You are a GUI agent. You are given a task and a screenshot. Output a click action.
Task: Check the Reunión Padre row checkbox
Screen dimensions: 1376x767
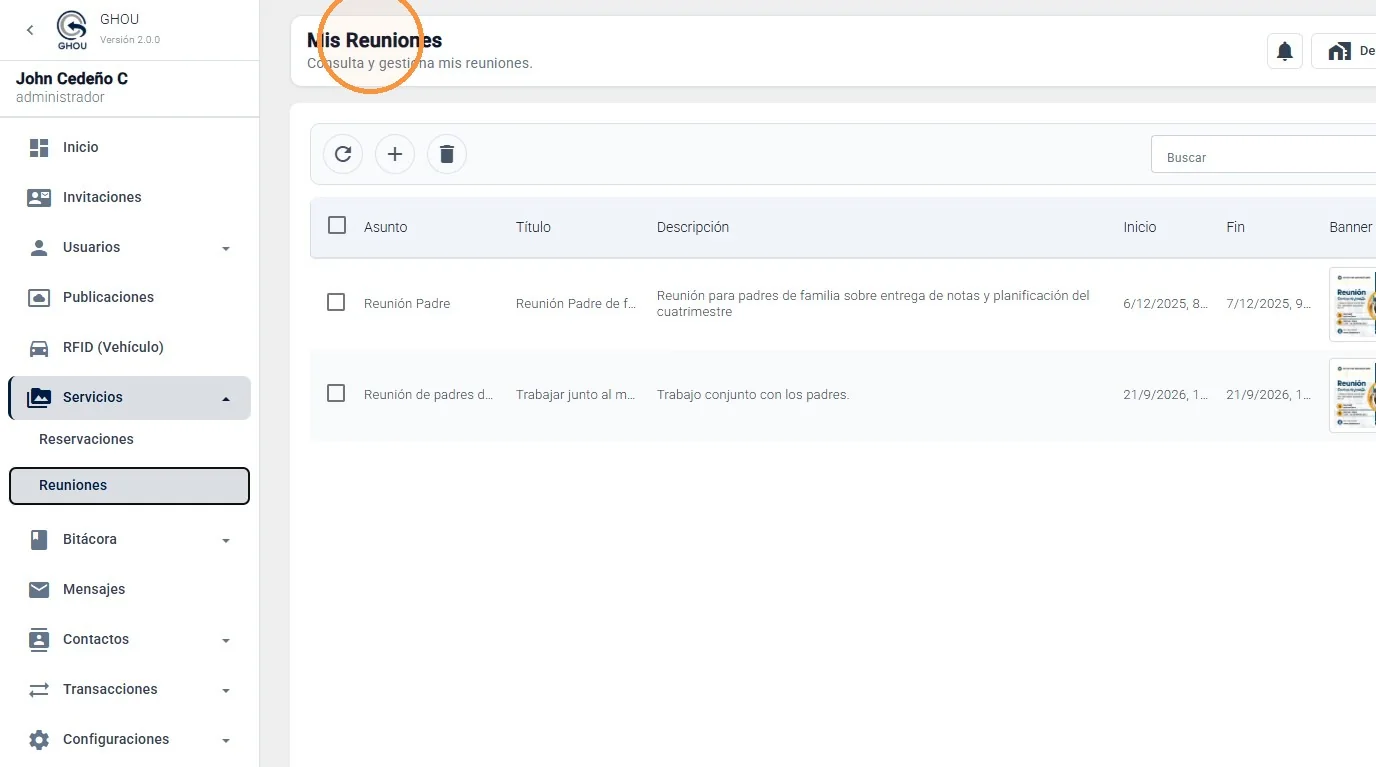[x=336, y=302]
